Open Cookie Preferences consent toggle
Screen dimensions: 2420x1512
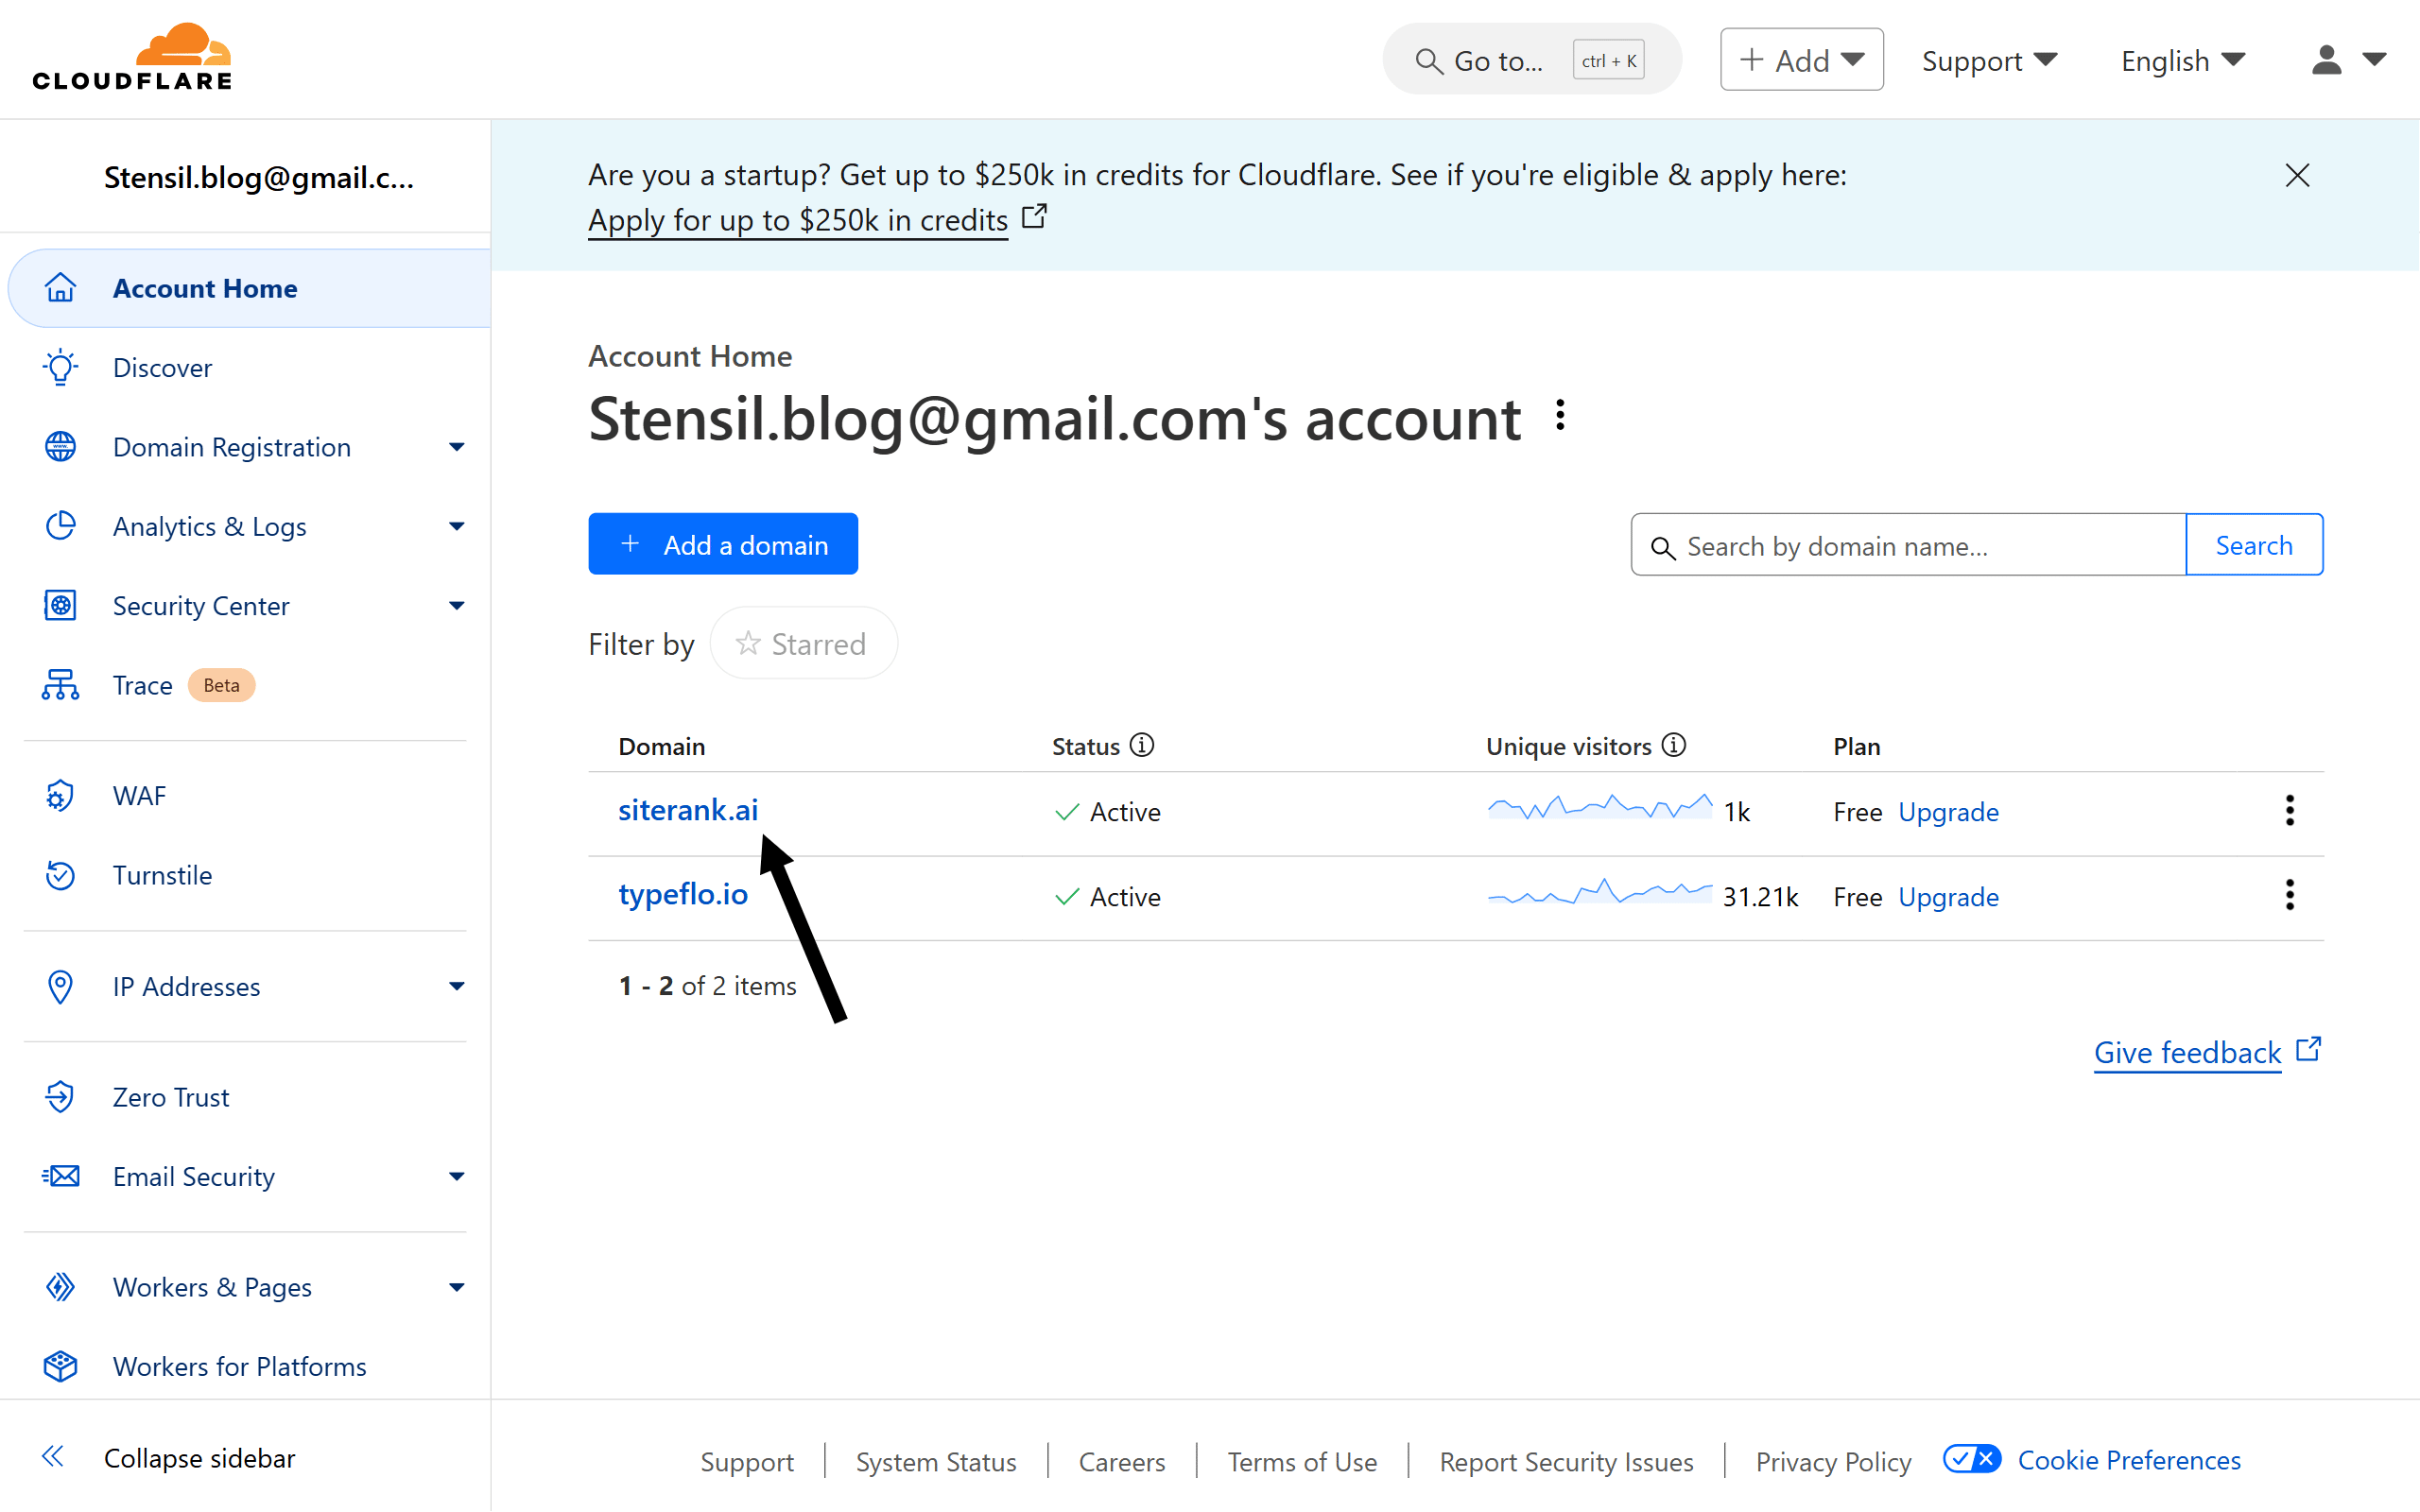[1971, 1459]
